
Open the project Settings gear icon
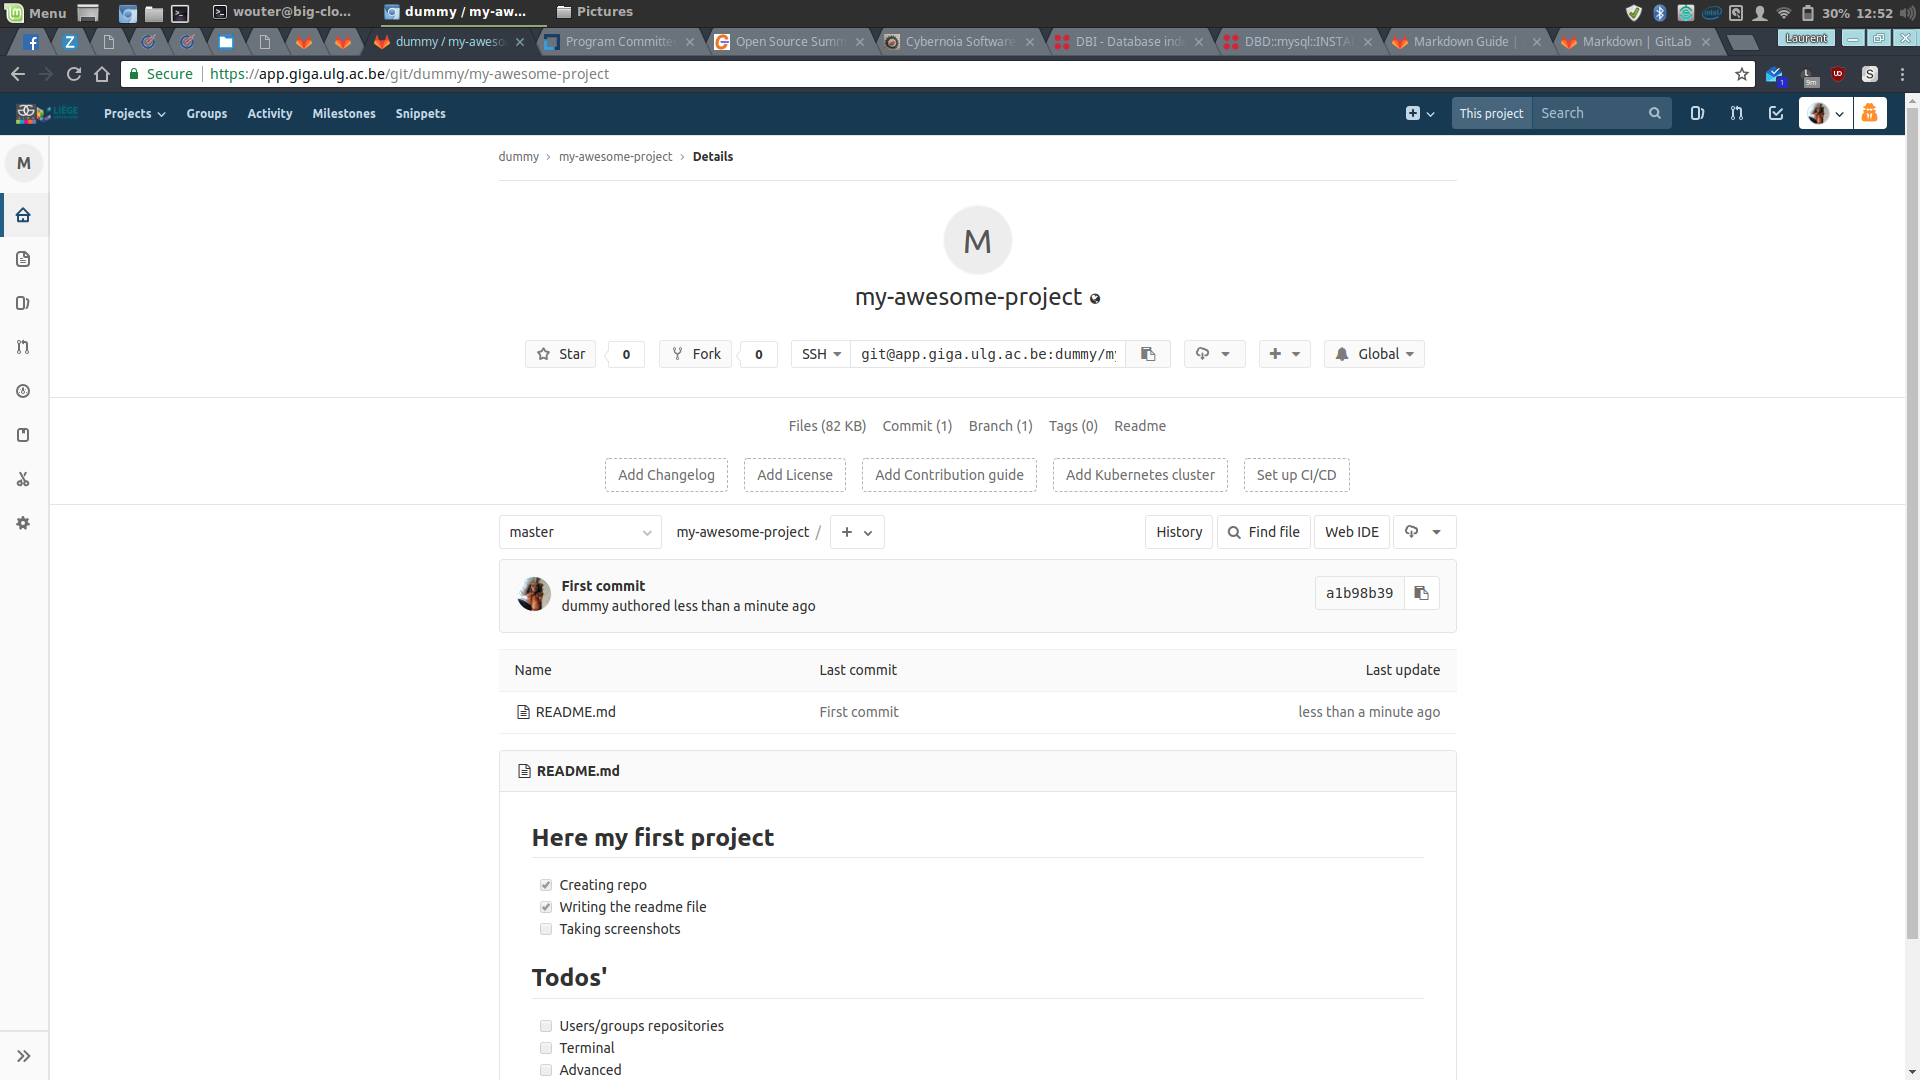click(23, 523)
